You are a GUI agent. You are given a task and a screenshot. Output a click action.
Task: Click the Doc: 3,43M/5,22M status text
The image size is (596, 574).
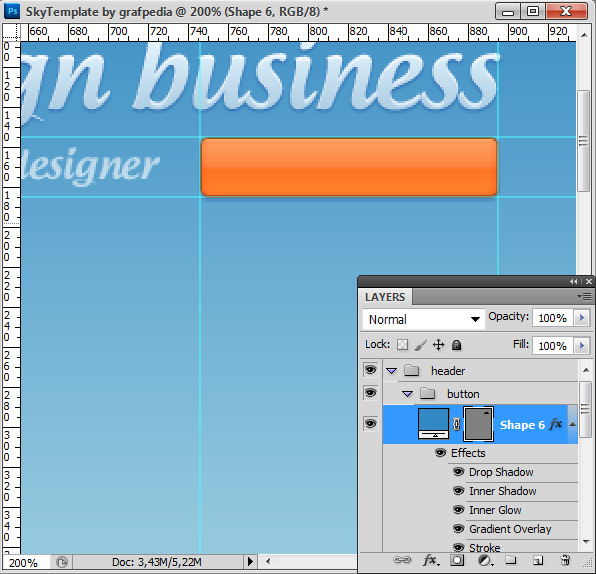pos(157,562)
